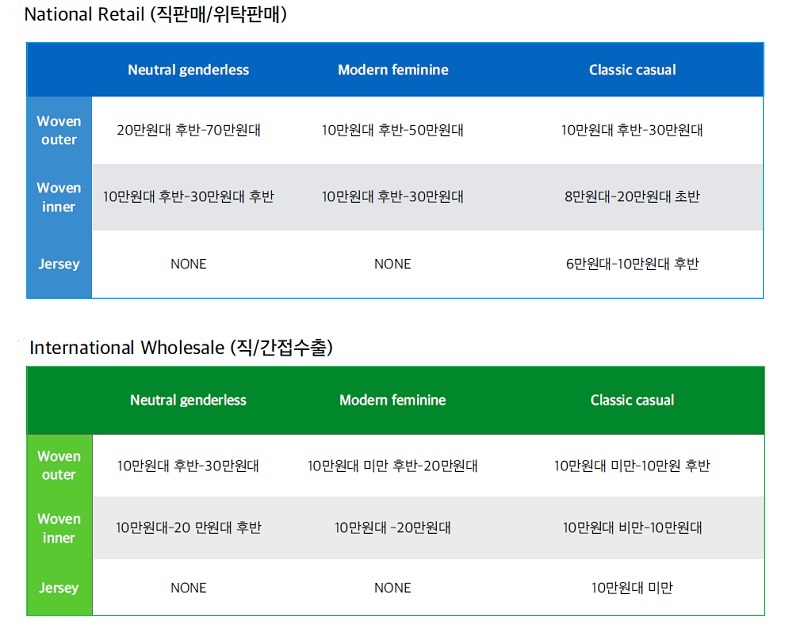This screenshot has width=800, height=628.
Task: Select the Wholesale Jersey cell 10만원대 미만
Action: pyautogui.click(x=632, y=588)
